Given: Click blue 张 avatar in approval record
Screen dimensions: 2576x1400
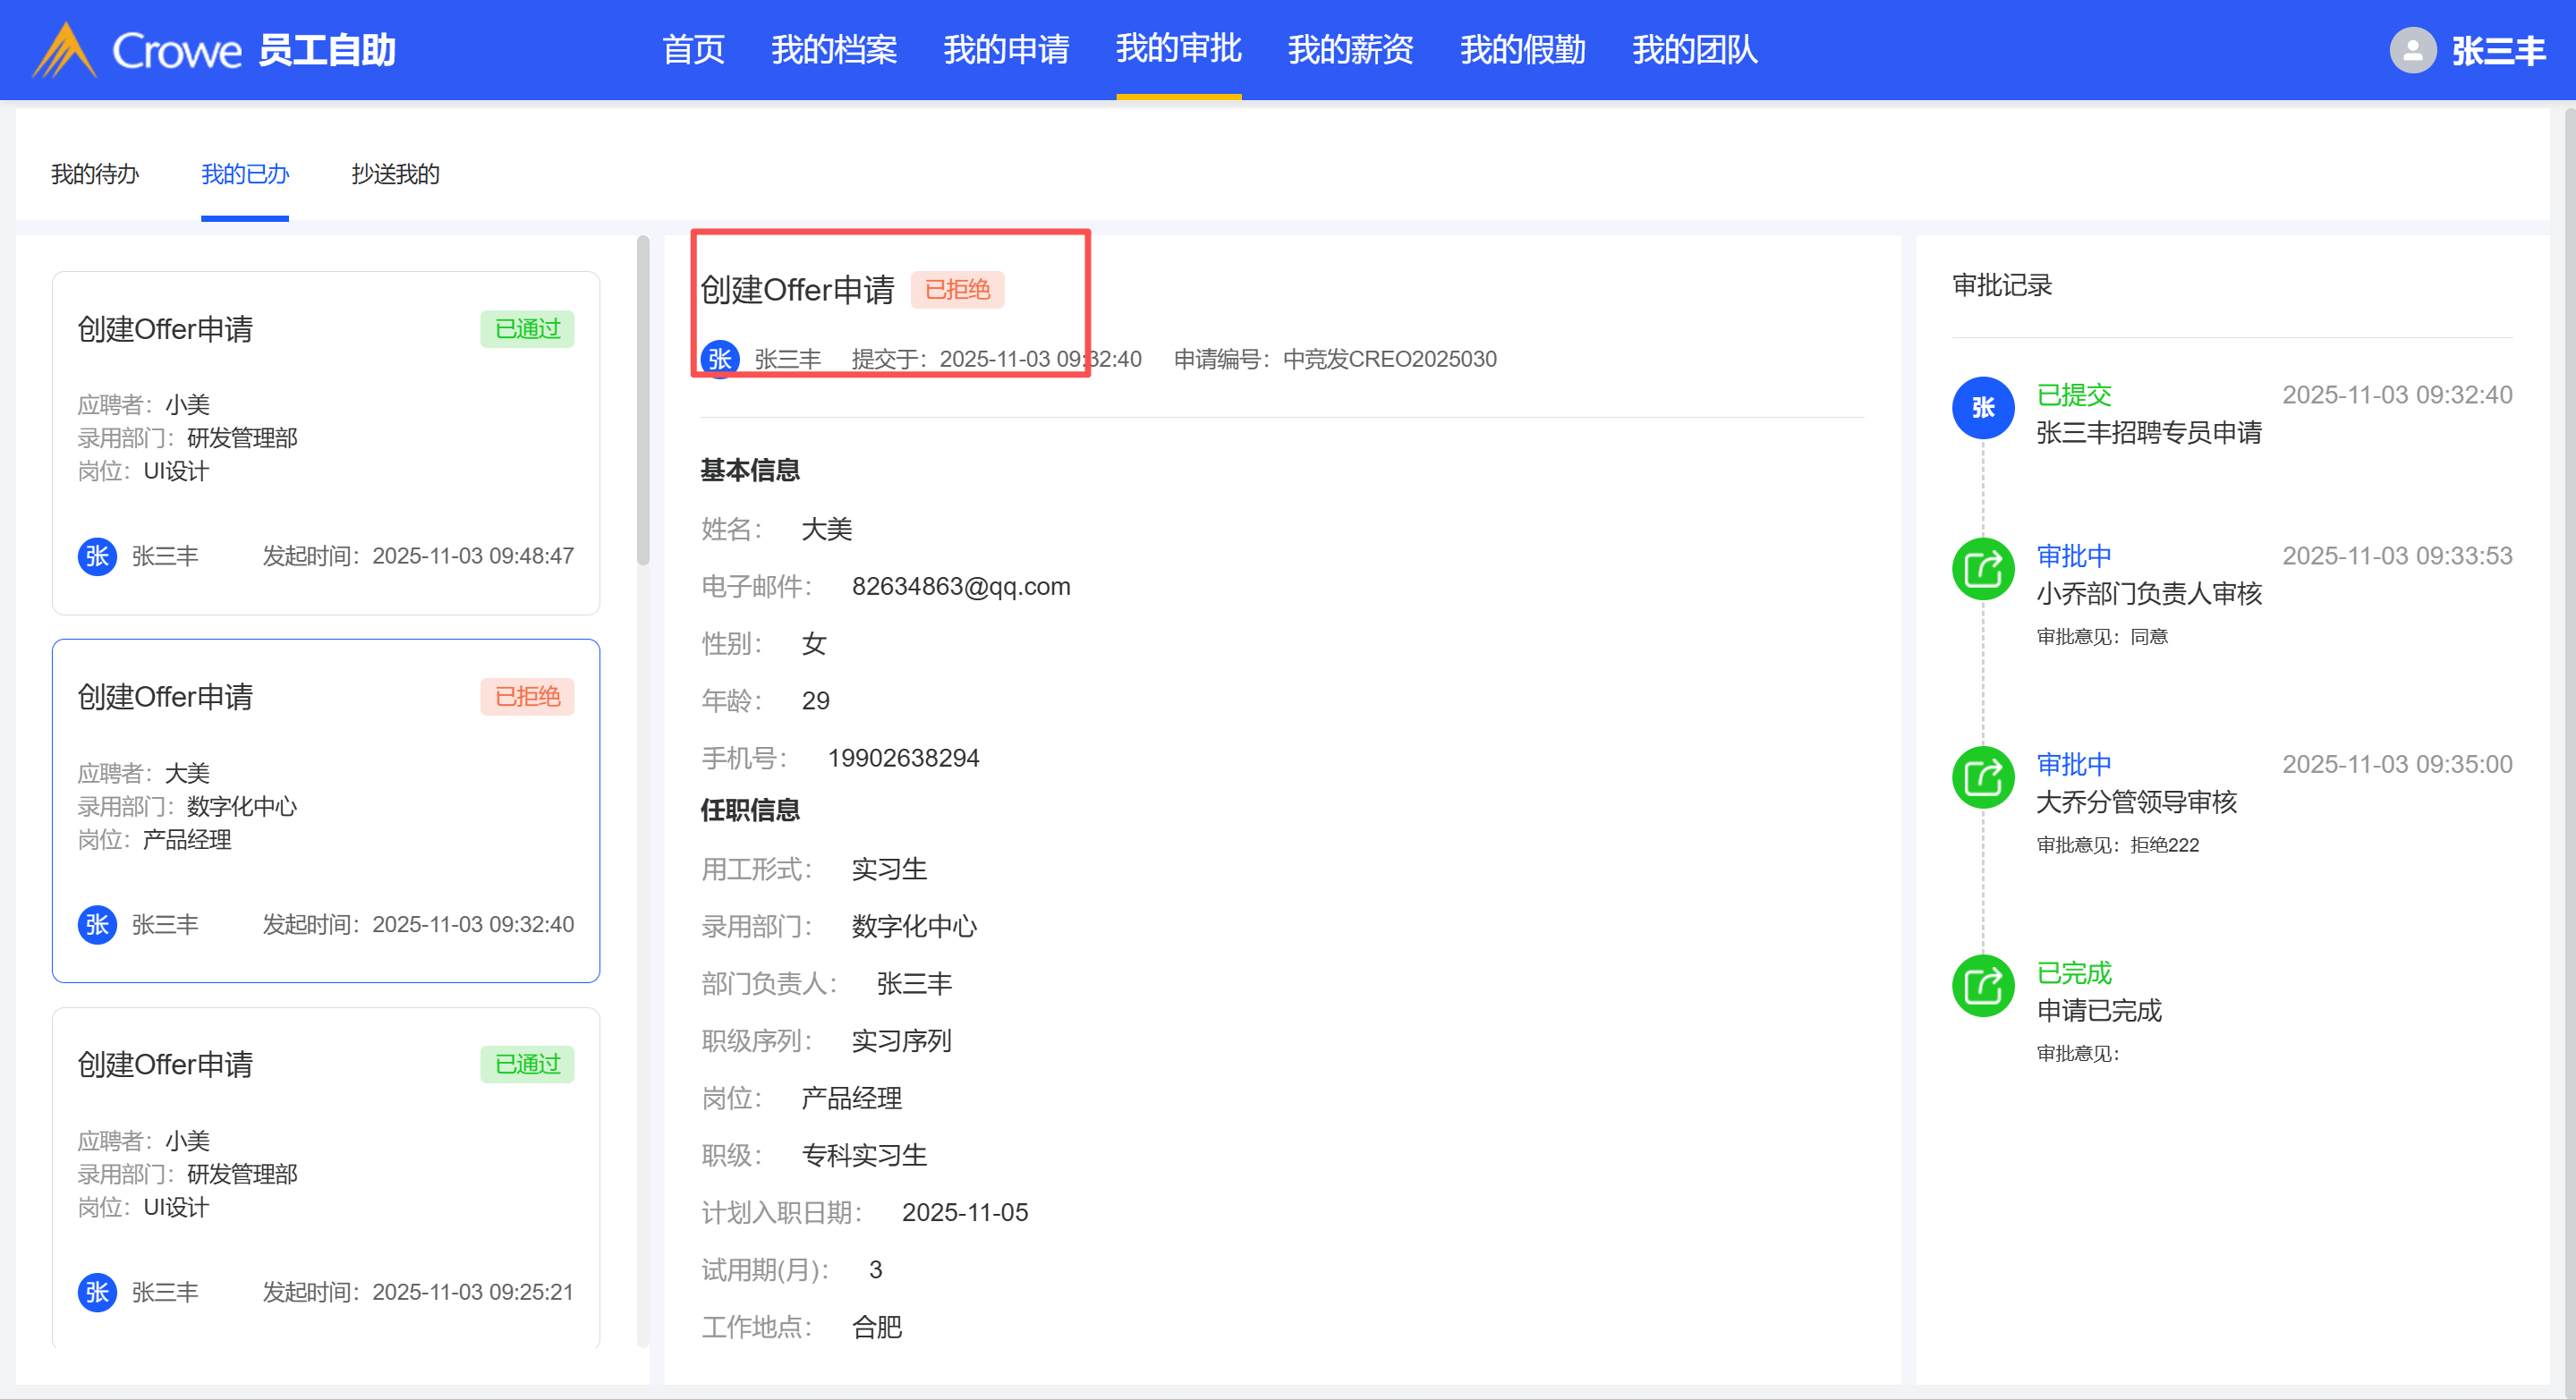Looking at the screenshot, I should point(1982,408).
